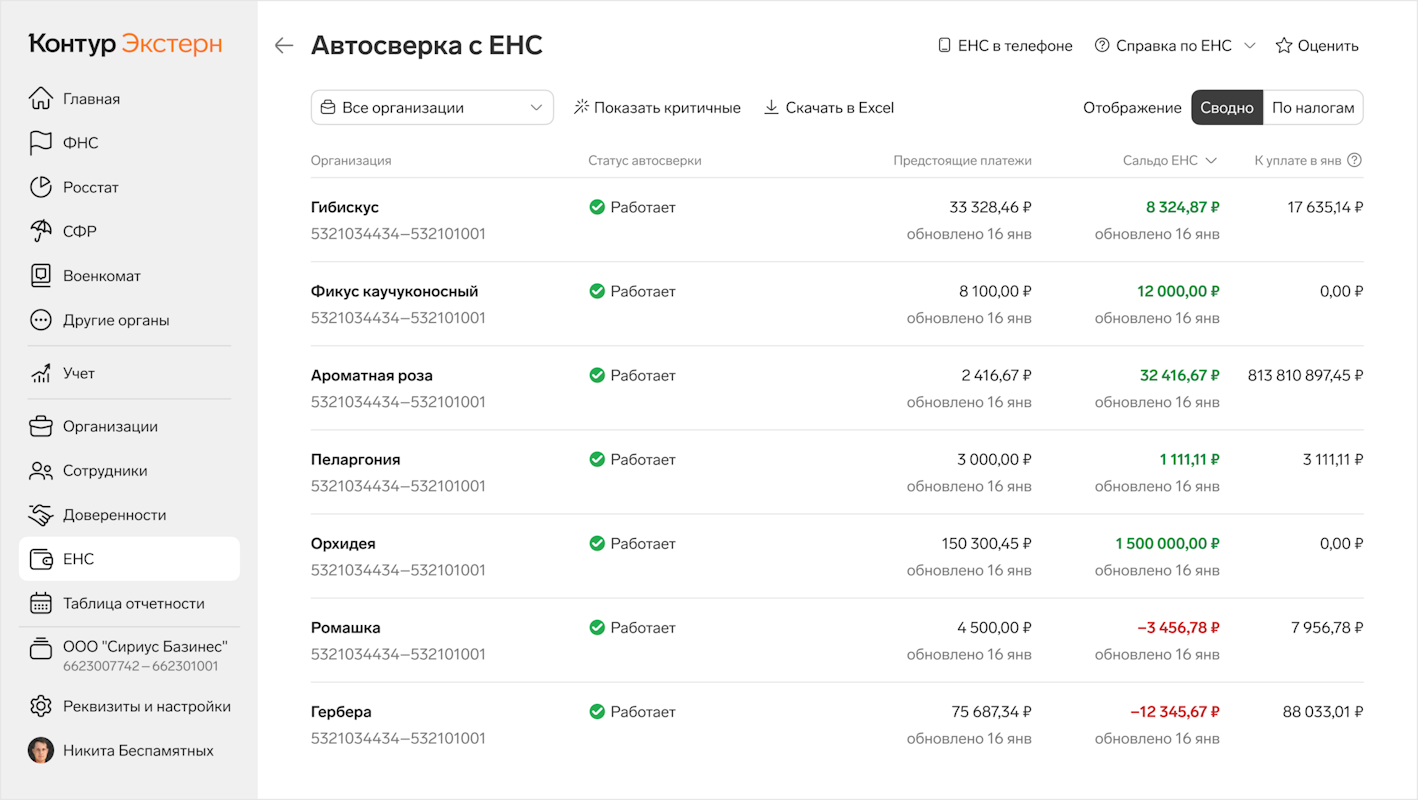1418x800 pixels.
Task: Click the umbrella icon for СФР
Action: pos(40,231)
